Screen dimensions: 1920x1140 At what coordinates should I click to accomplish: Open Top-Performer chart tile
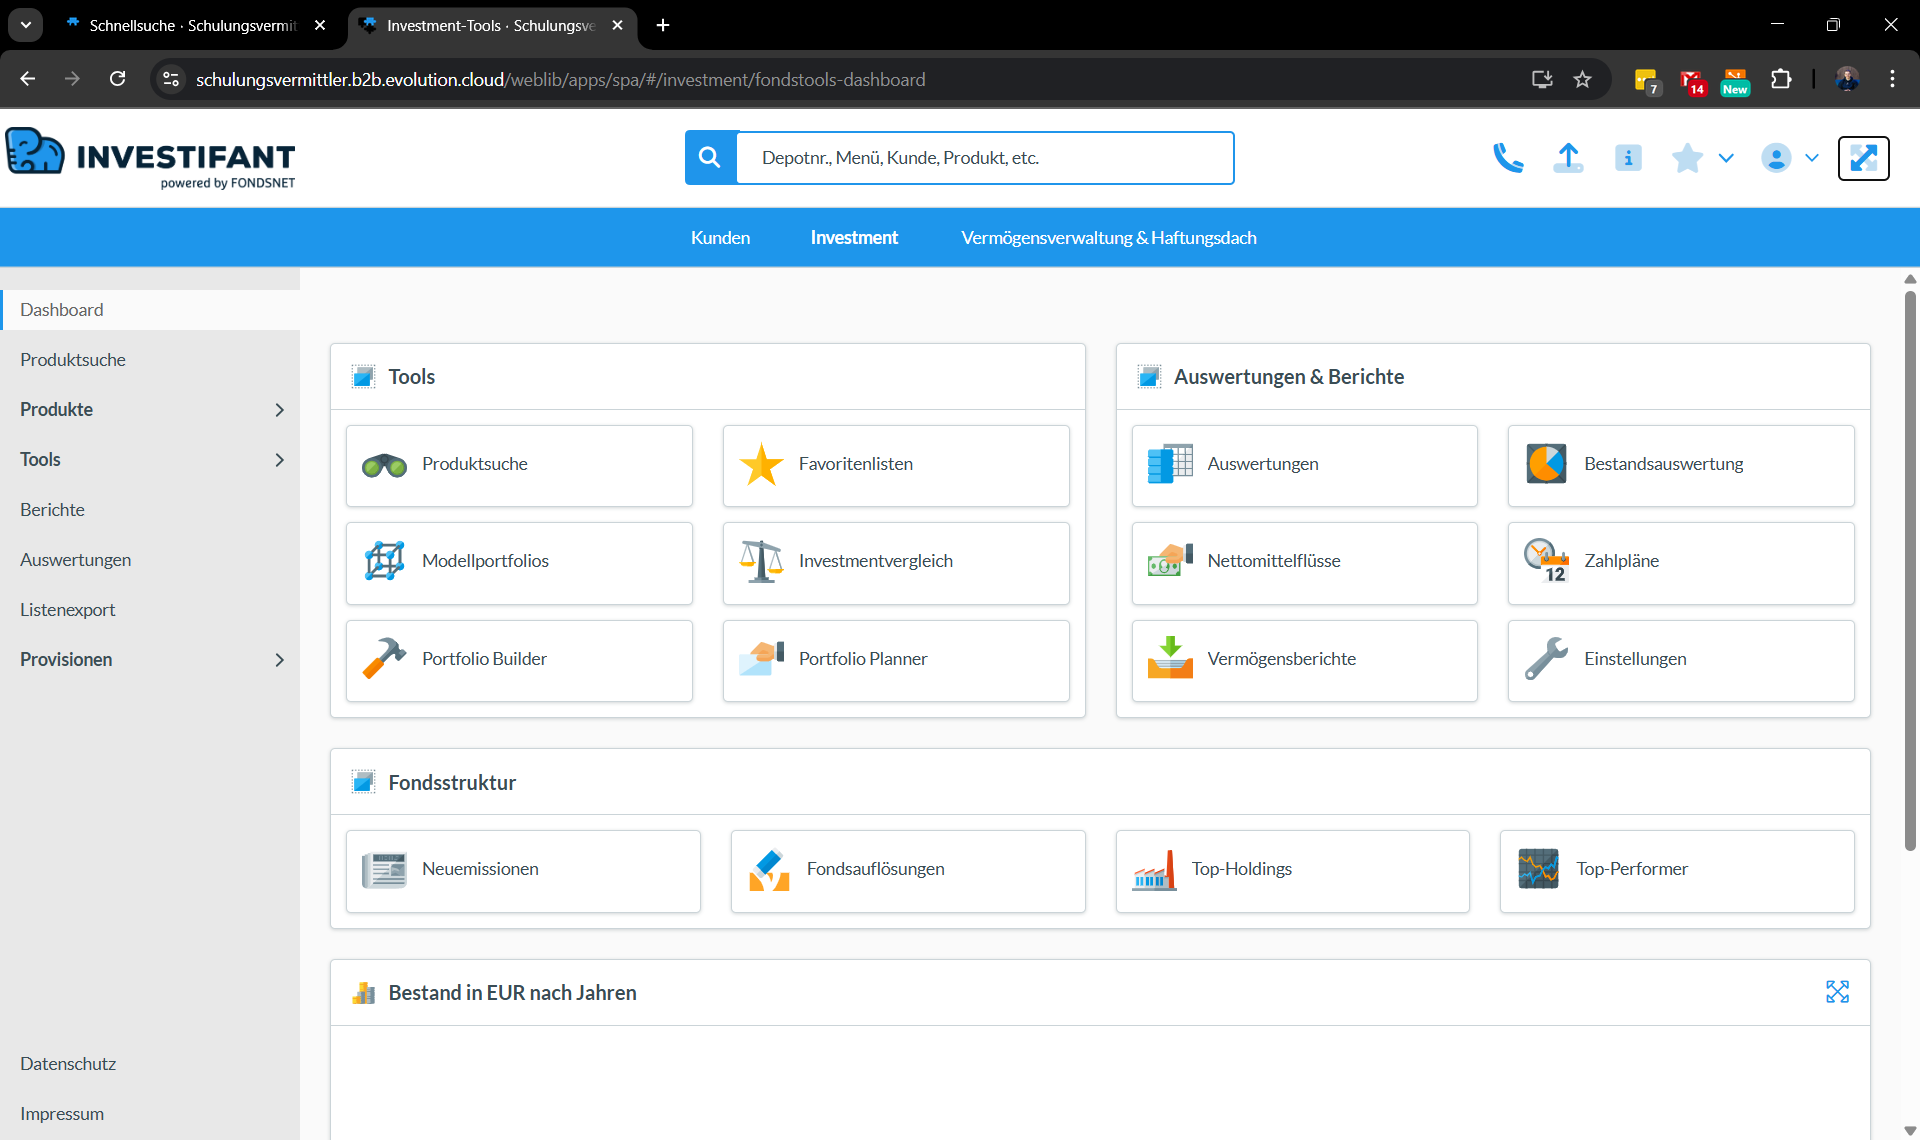click(1677, 870)
